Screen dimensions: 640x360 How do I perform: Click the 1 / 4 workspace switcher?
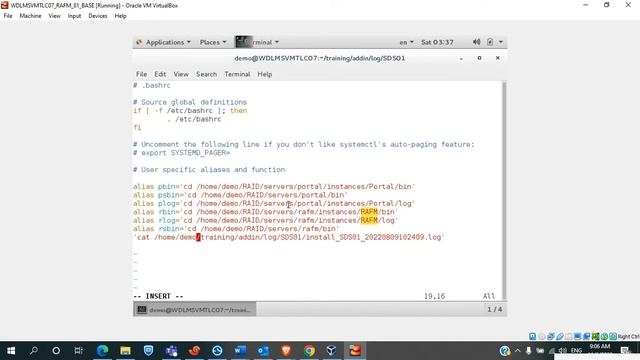point(494,309)
